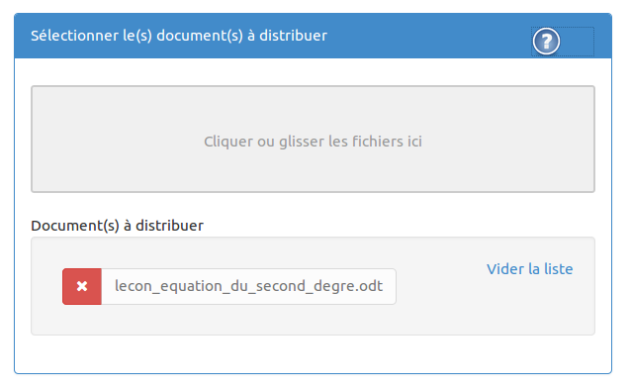Click the dotted focus box beside help icon
The width and height of the screenshot is (630, 388).
coord(577,41)
